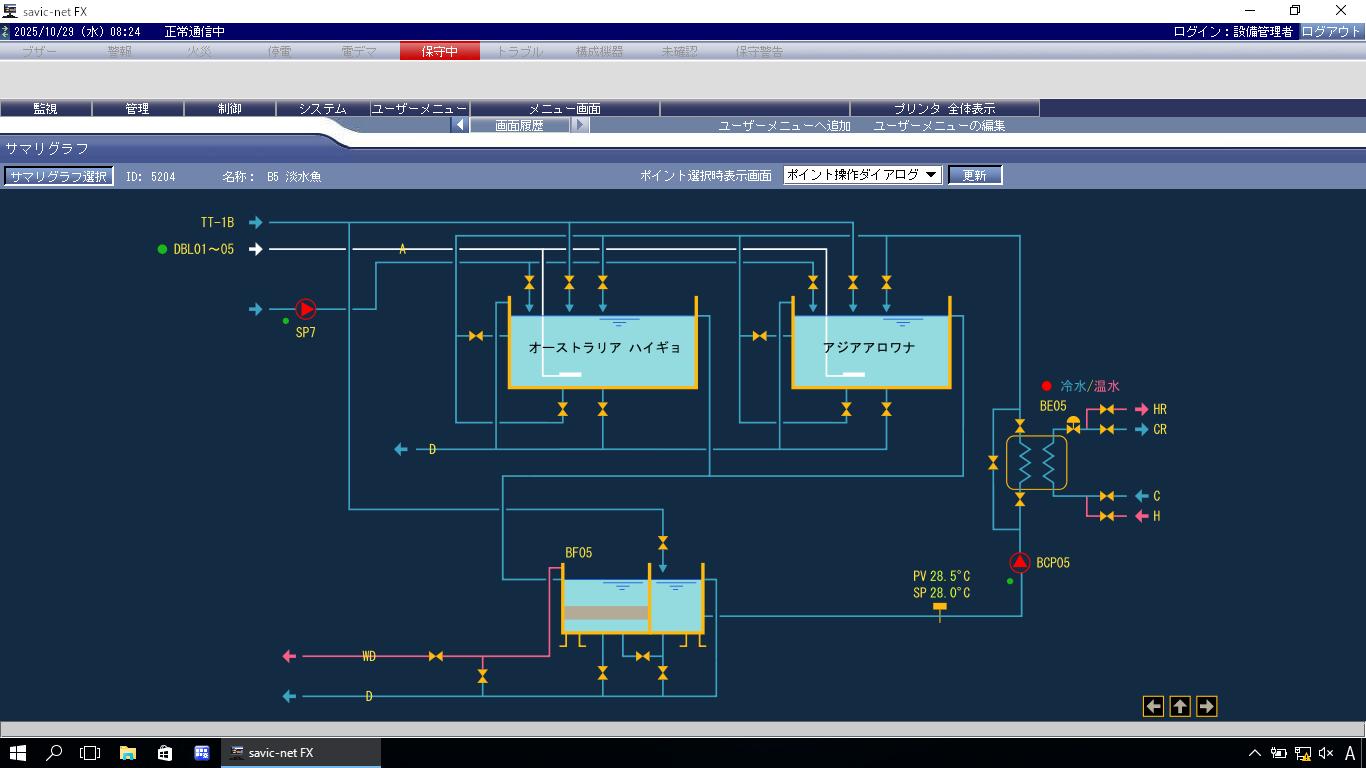Click the red 冷水/温水 status indicator
Viewport: 1366px width, 768px height.
(1046, 386)
